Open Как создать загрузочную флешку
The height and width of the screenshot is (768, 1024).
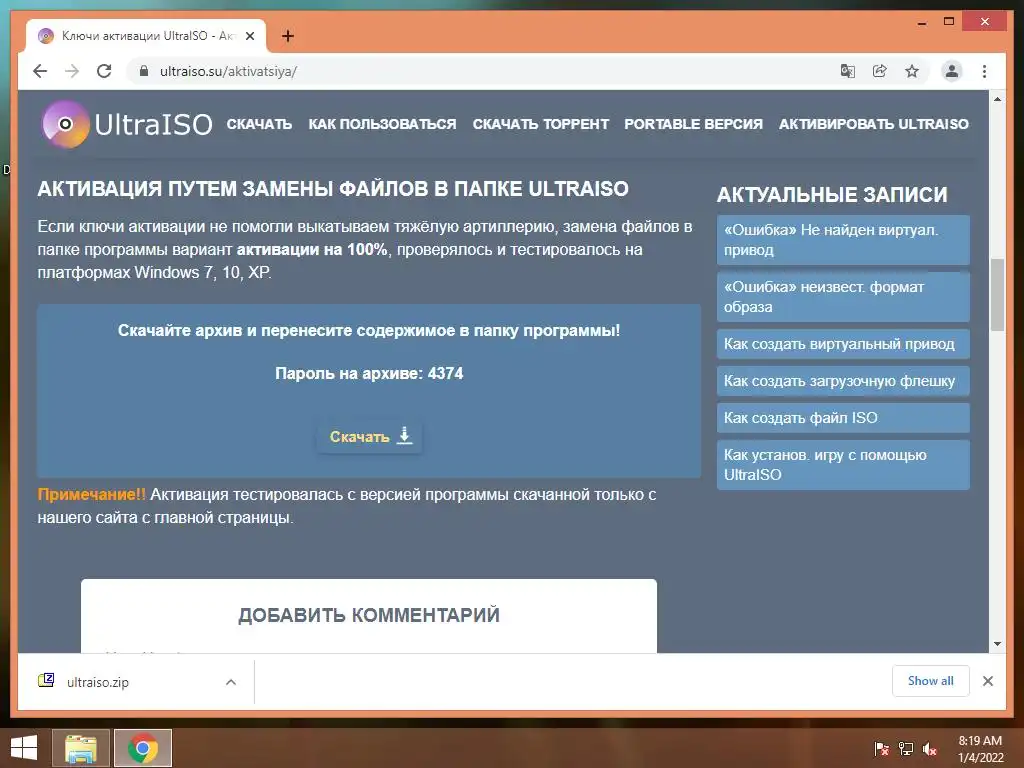pyautogui.click(x=843, y=381)
